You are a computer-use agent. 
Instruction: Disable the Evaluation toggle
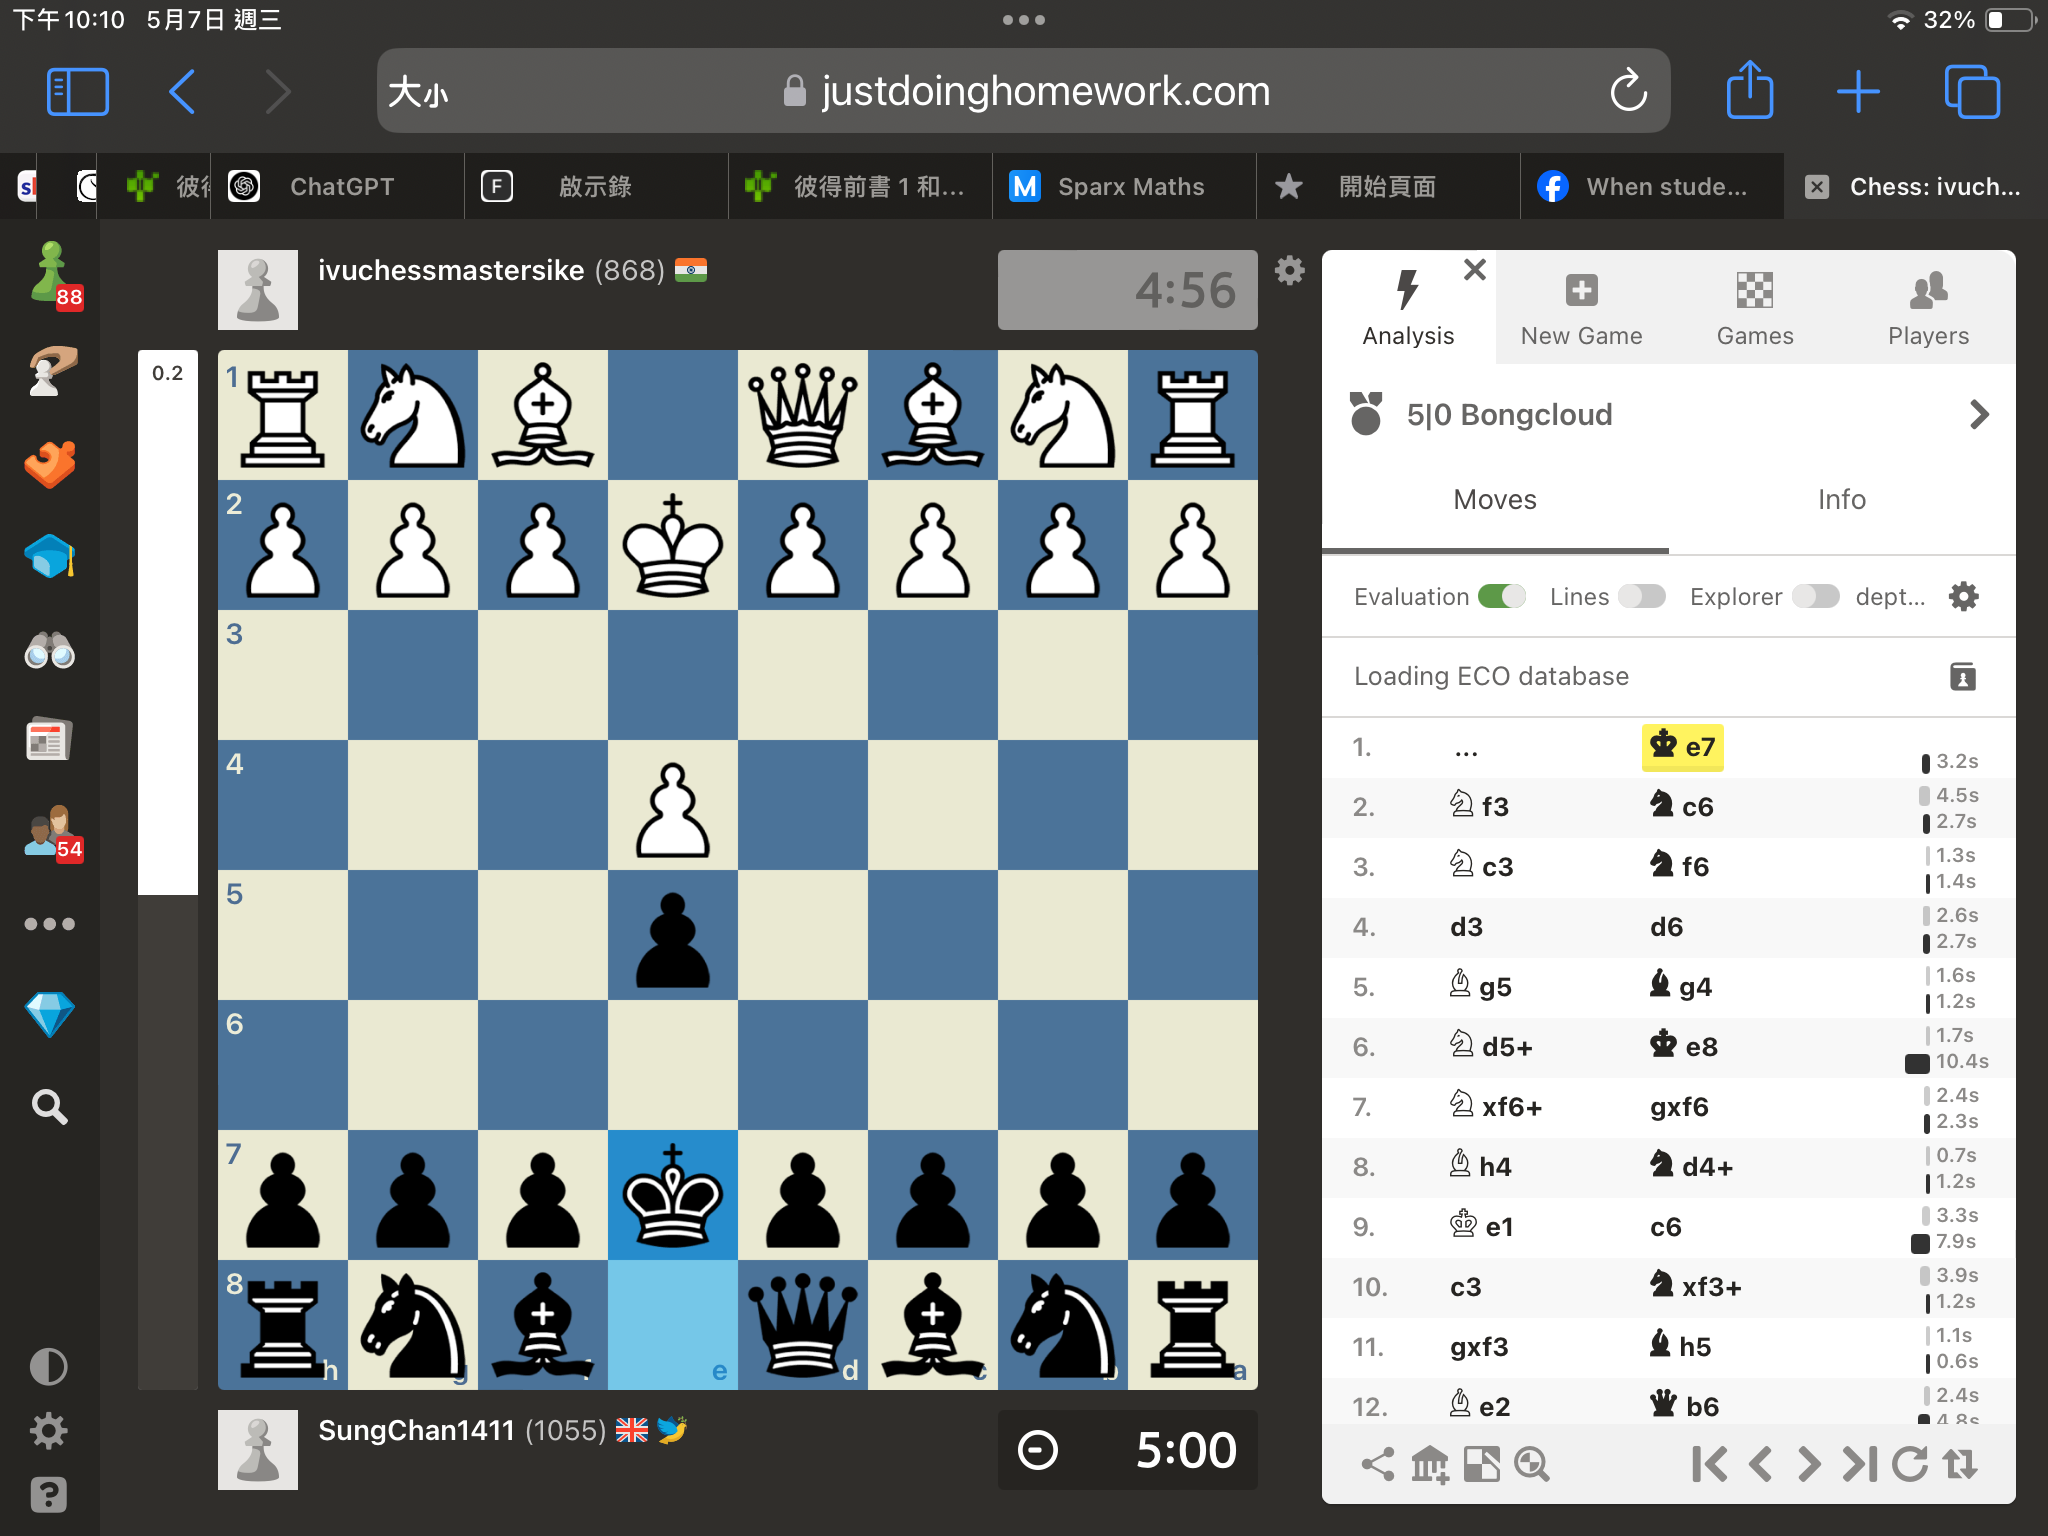(x=1502, y=596)
